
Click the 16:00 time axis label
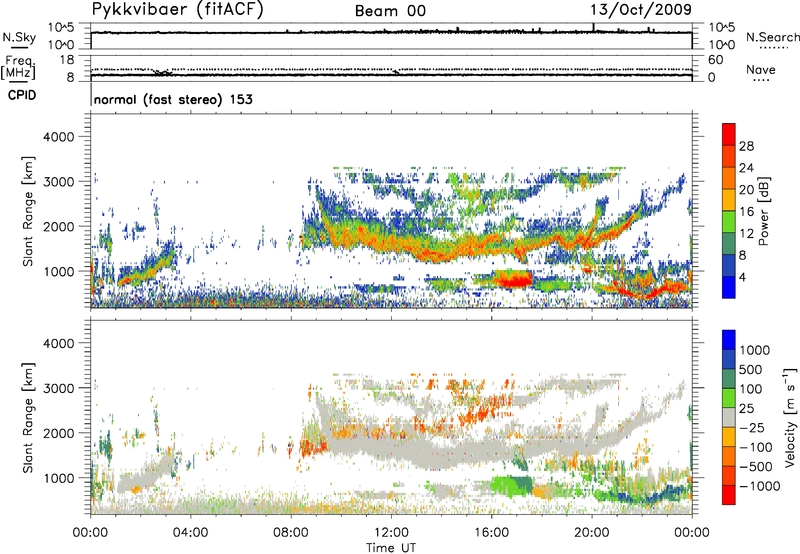tap(491, 533)
